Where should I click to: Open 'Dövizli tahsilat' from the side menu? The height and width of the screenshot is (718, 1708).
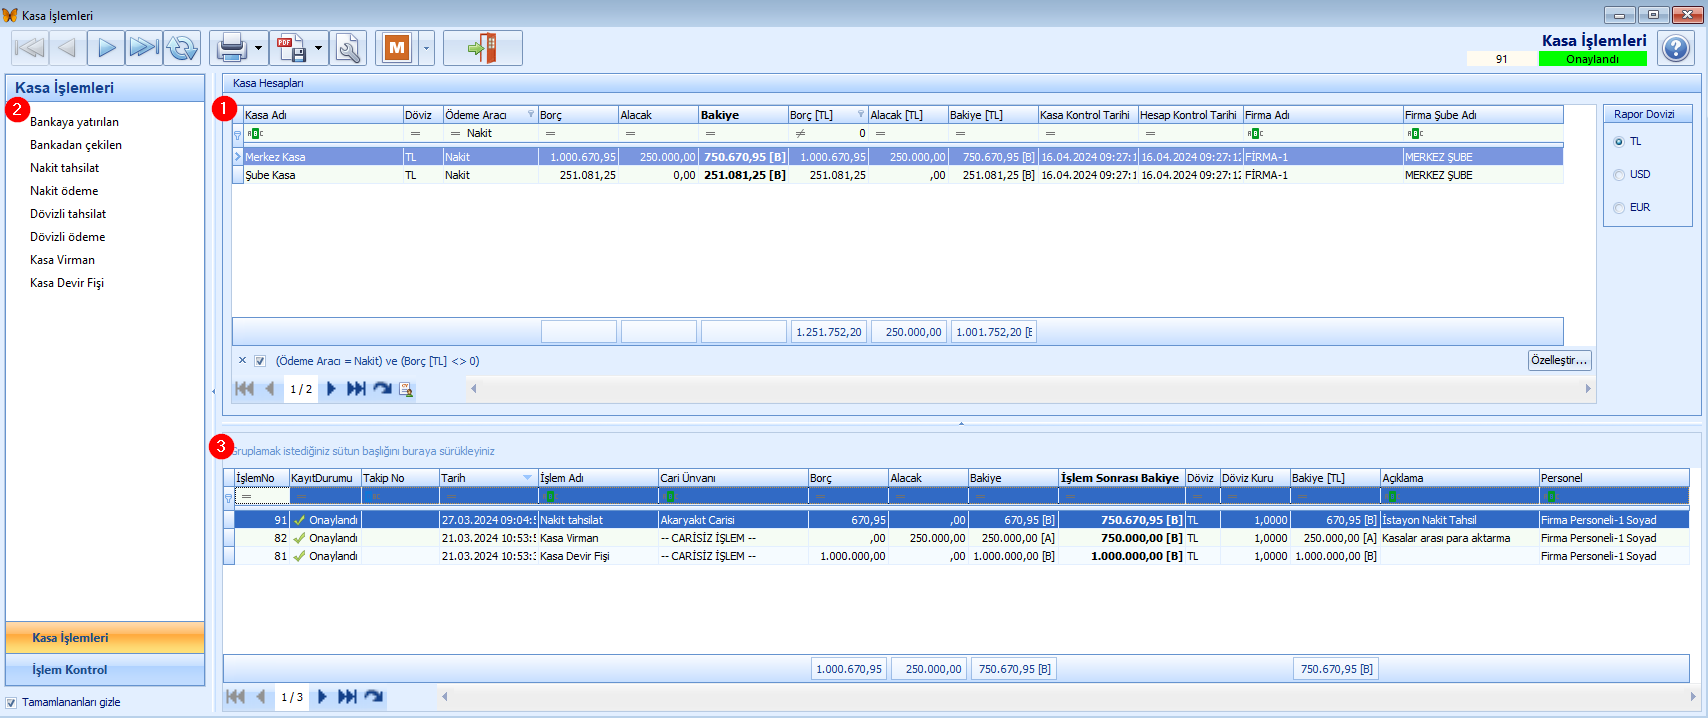coord(68,214)
